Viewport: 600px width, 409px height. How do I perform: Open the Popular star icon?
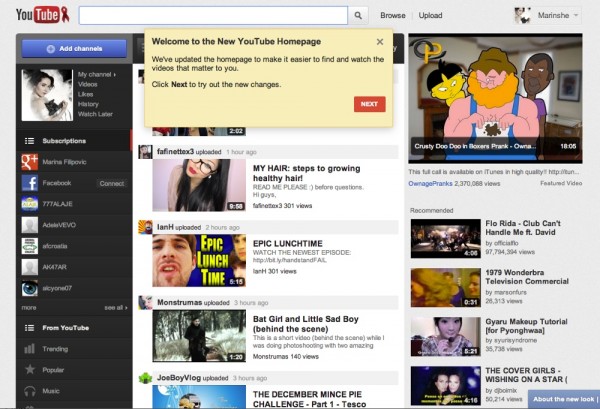[29, 370]
